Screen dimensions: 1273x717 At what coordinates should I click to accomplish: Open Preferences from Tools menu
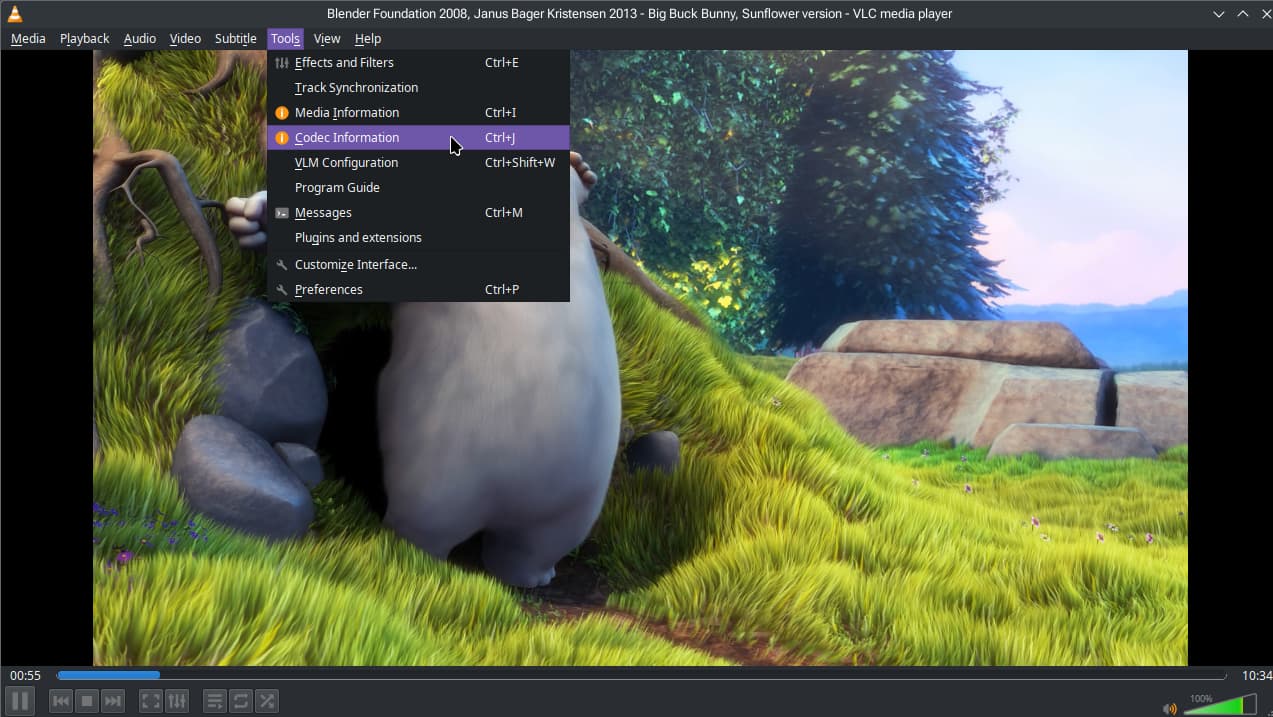(418, 290)
